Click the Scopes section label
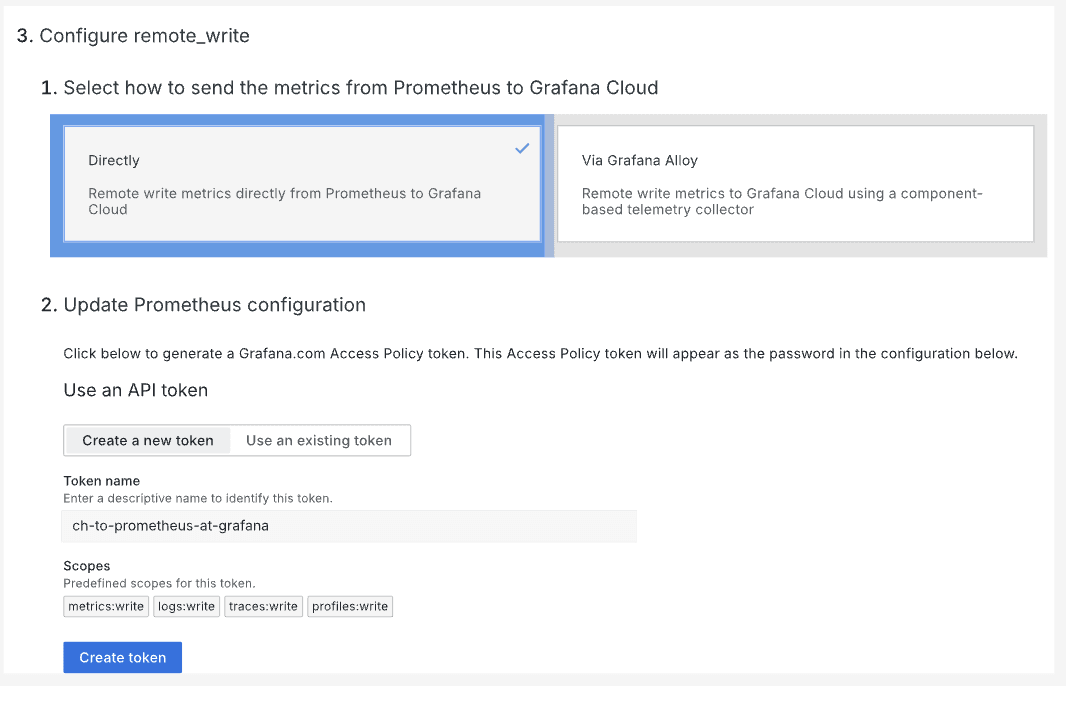Viewport: 1080px width, 717px height. [x=87, y=566]
